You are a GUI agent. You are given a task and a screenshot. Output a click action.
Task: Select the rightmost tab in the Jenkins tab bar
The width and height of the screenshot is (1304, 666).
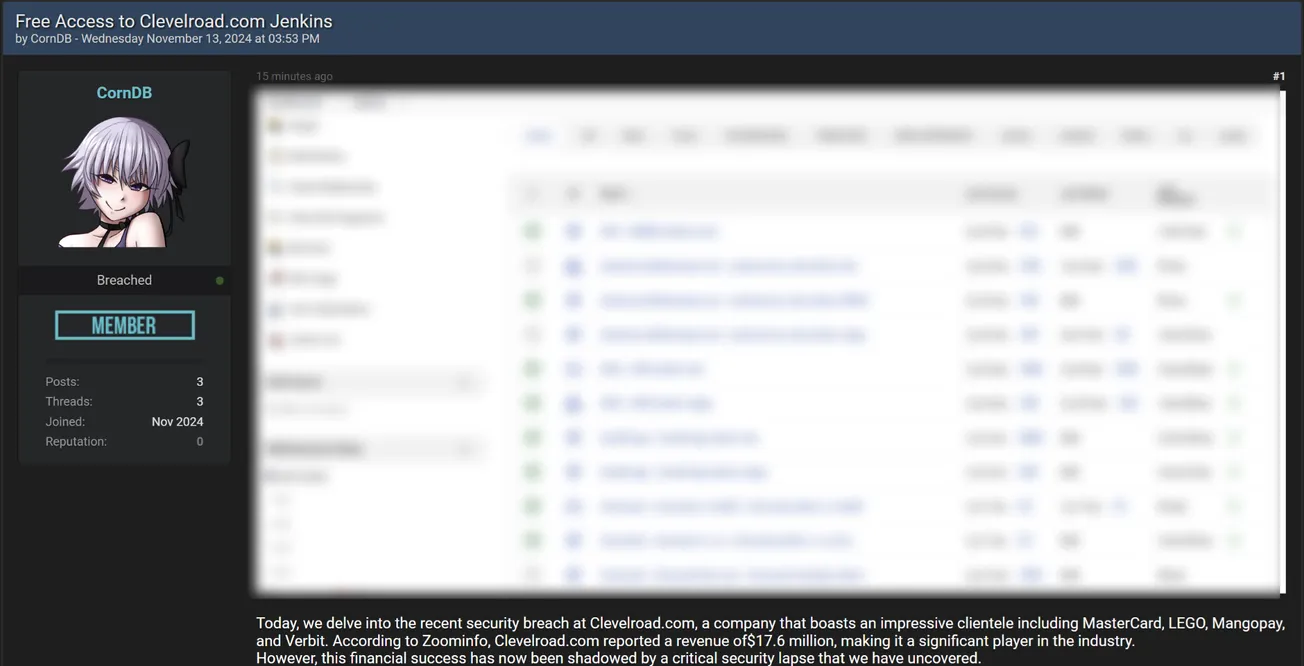coord(1232,135)
